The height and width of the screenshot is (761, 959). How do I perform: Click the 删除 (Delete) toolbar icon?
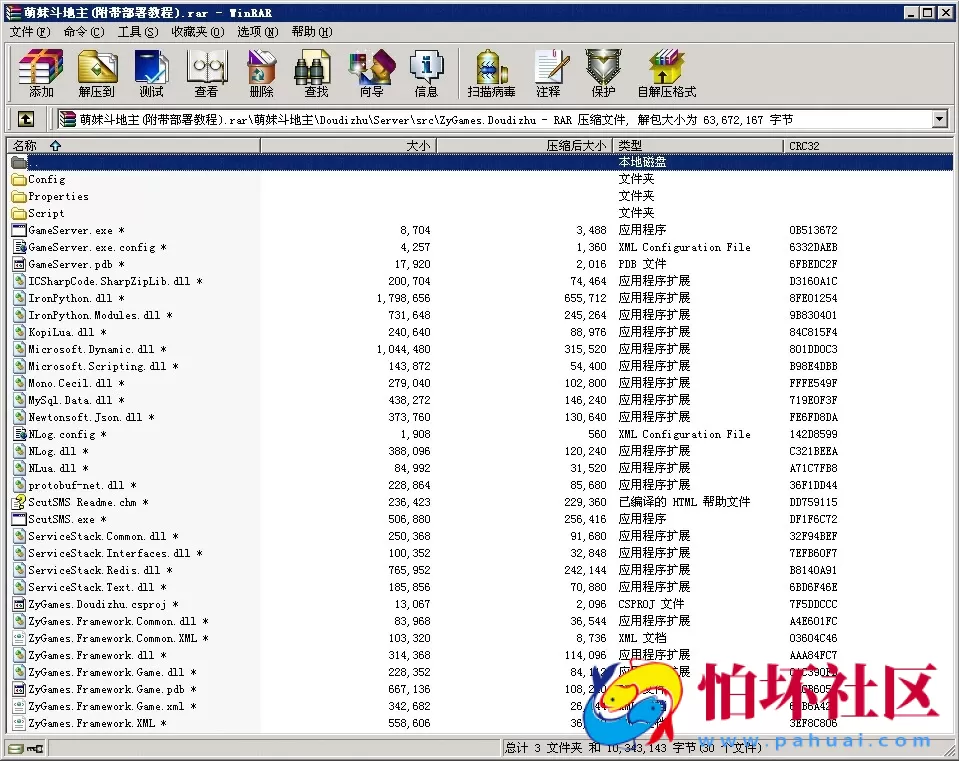pyautogui.click(x=261, y=73)
